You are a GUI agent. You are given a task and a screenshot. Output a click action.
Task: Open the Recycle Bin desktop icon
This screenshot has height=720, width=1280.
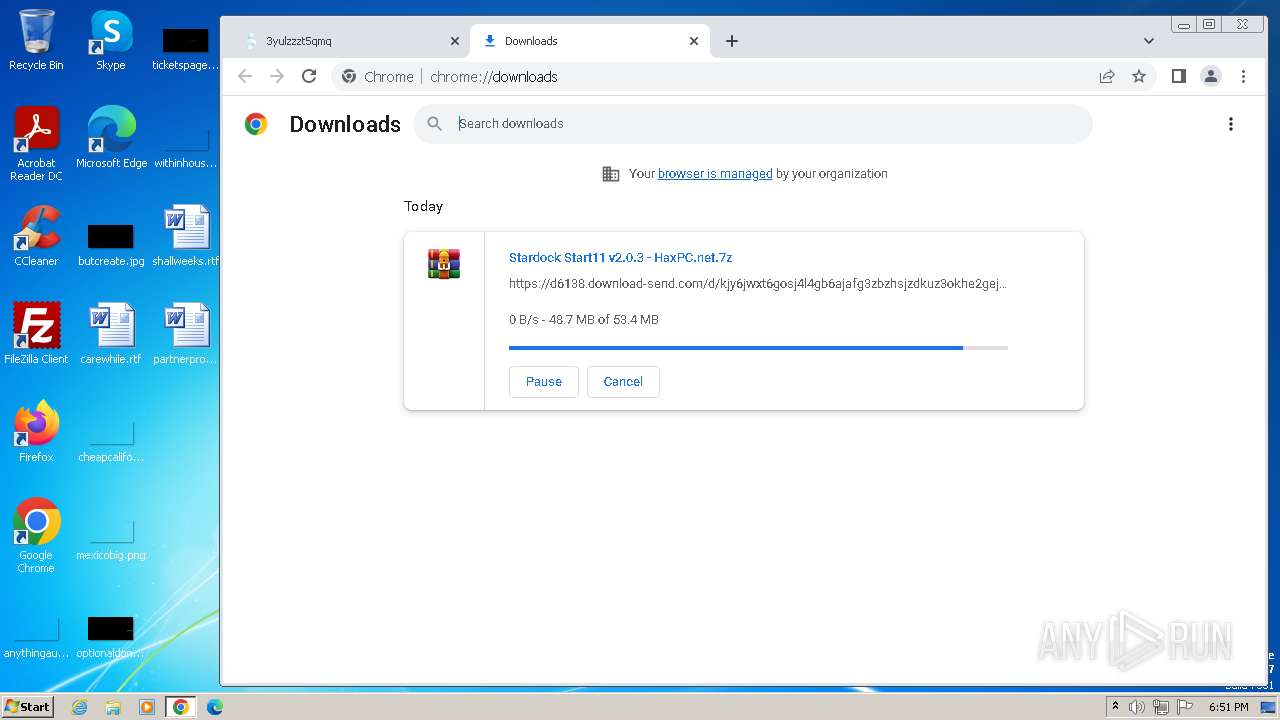coord(36,40)
